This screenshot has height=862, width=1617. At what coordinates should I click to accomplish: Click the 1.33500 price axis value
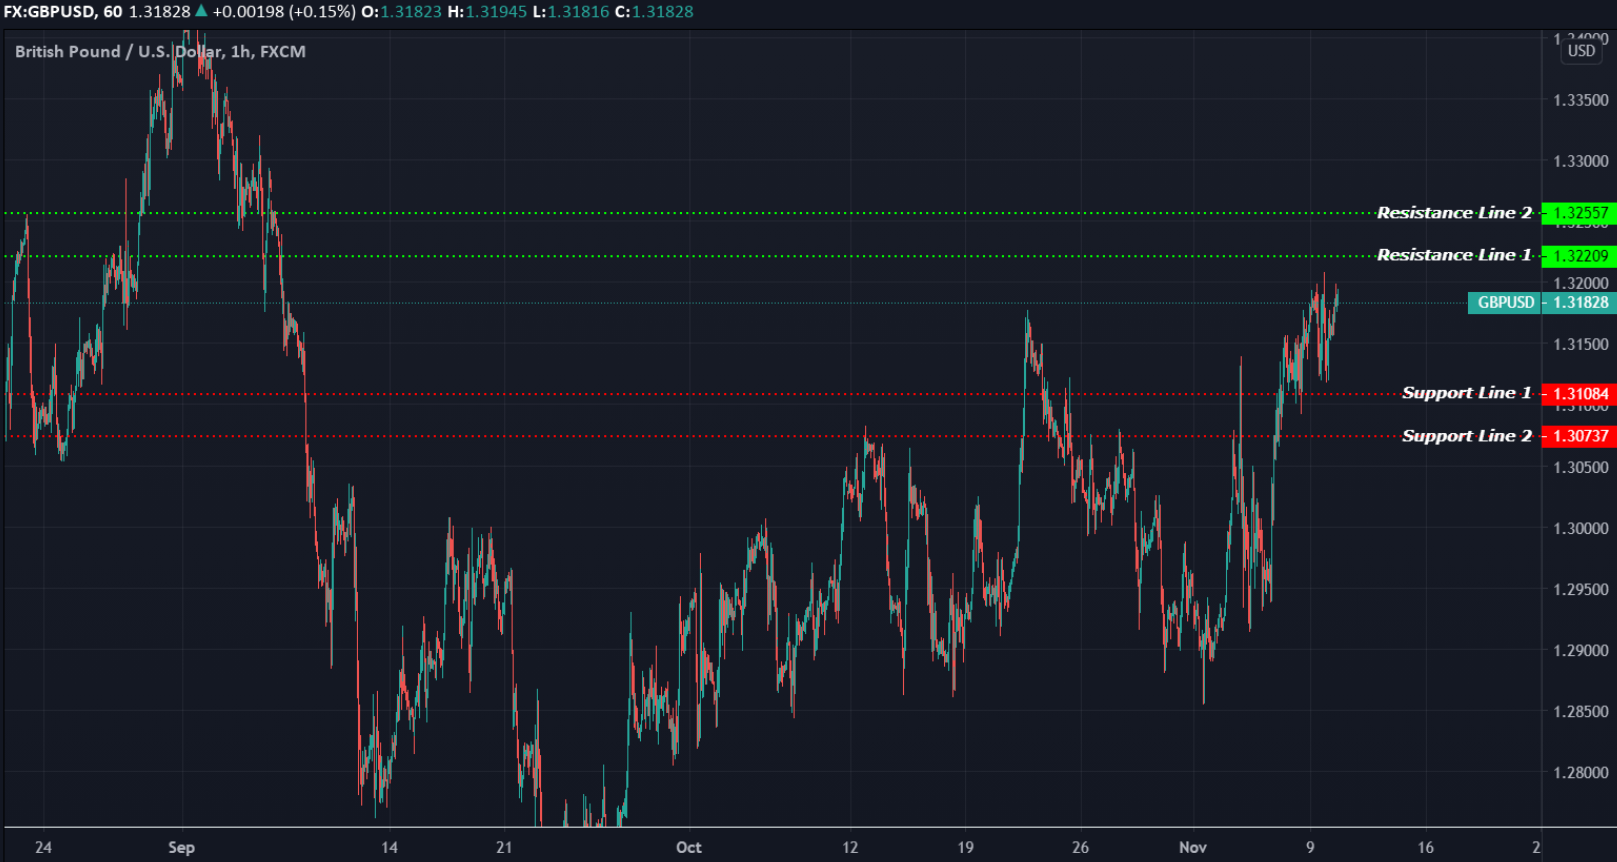coord(1580,100)
